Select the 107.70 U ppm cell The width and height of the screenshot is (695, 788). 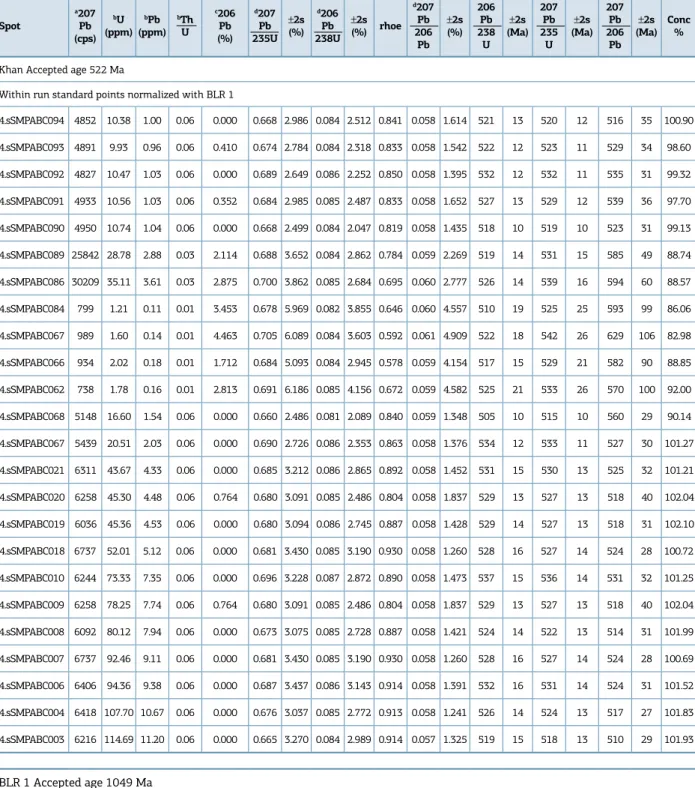tap(119, 713)
